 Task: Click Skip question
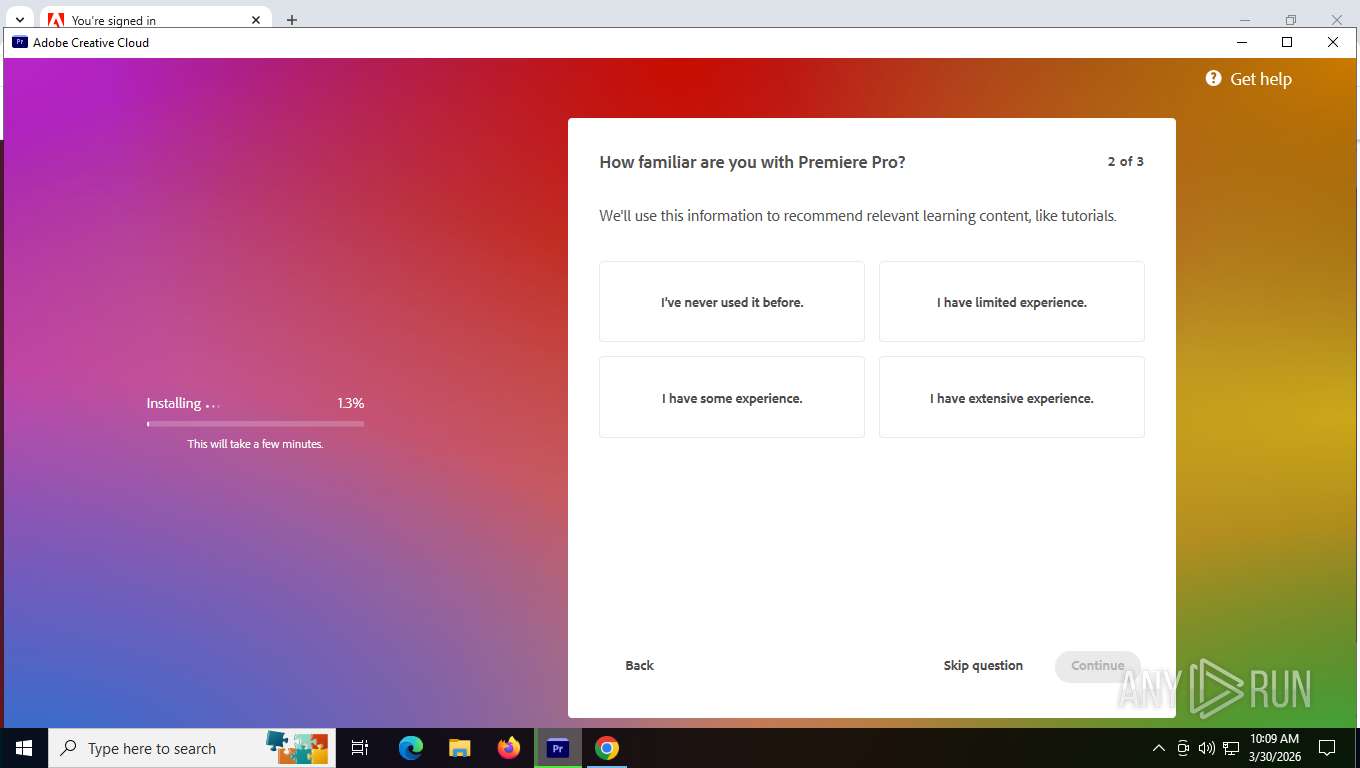(983, 666)
